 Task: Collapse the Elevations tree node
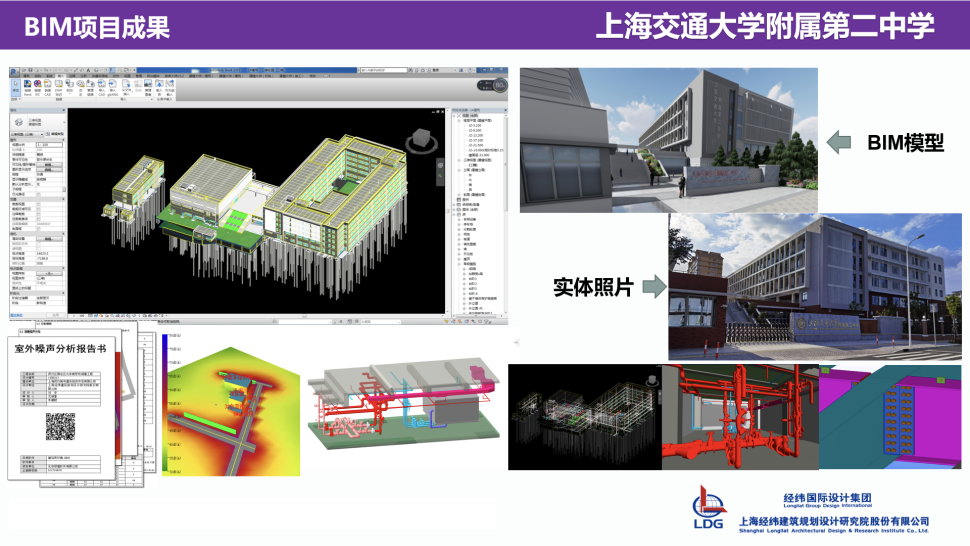pyautogui.click(x=459, y=170)
